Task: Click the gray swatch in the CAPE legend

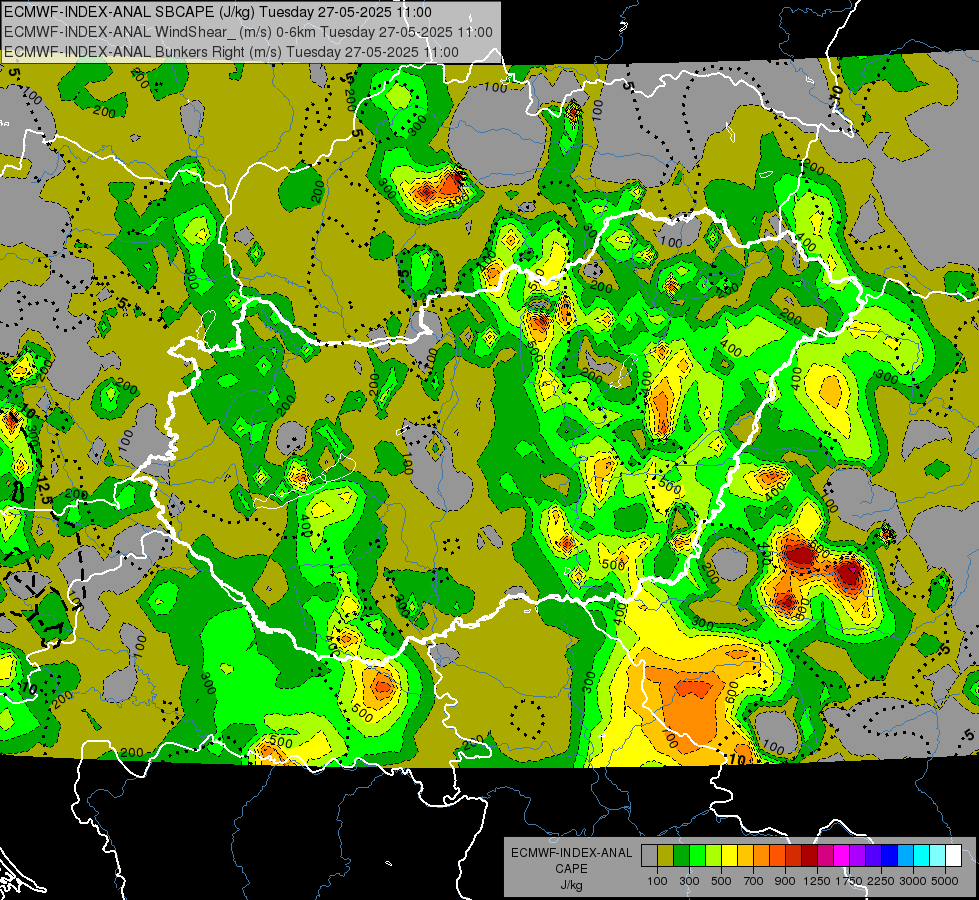Action: click(649, 856)
